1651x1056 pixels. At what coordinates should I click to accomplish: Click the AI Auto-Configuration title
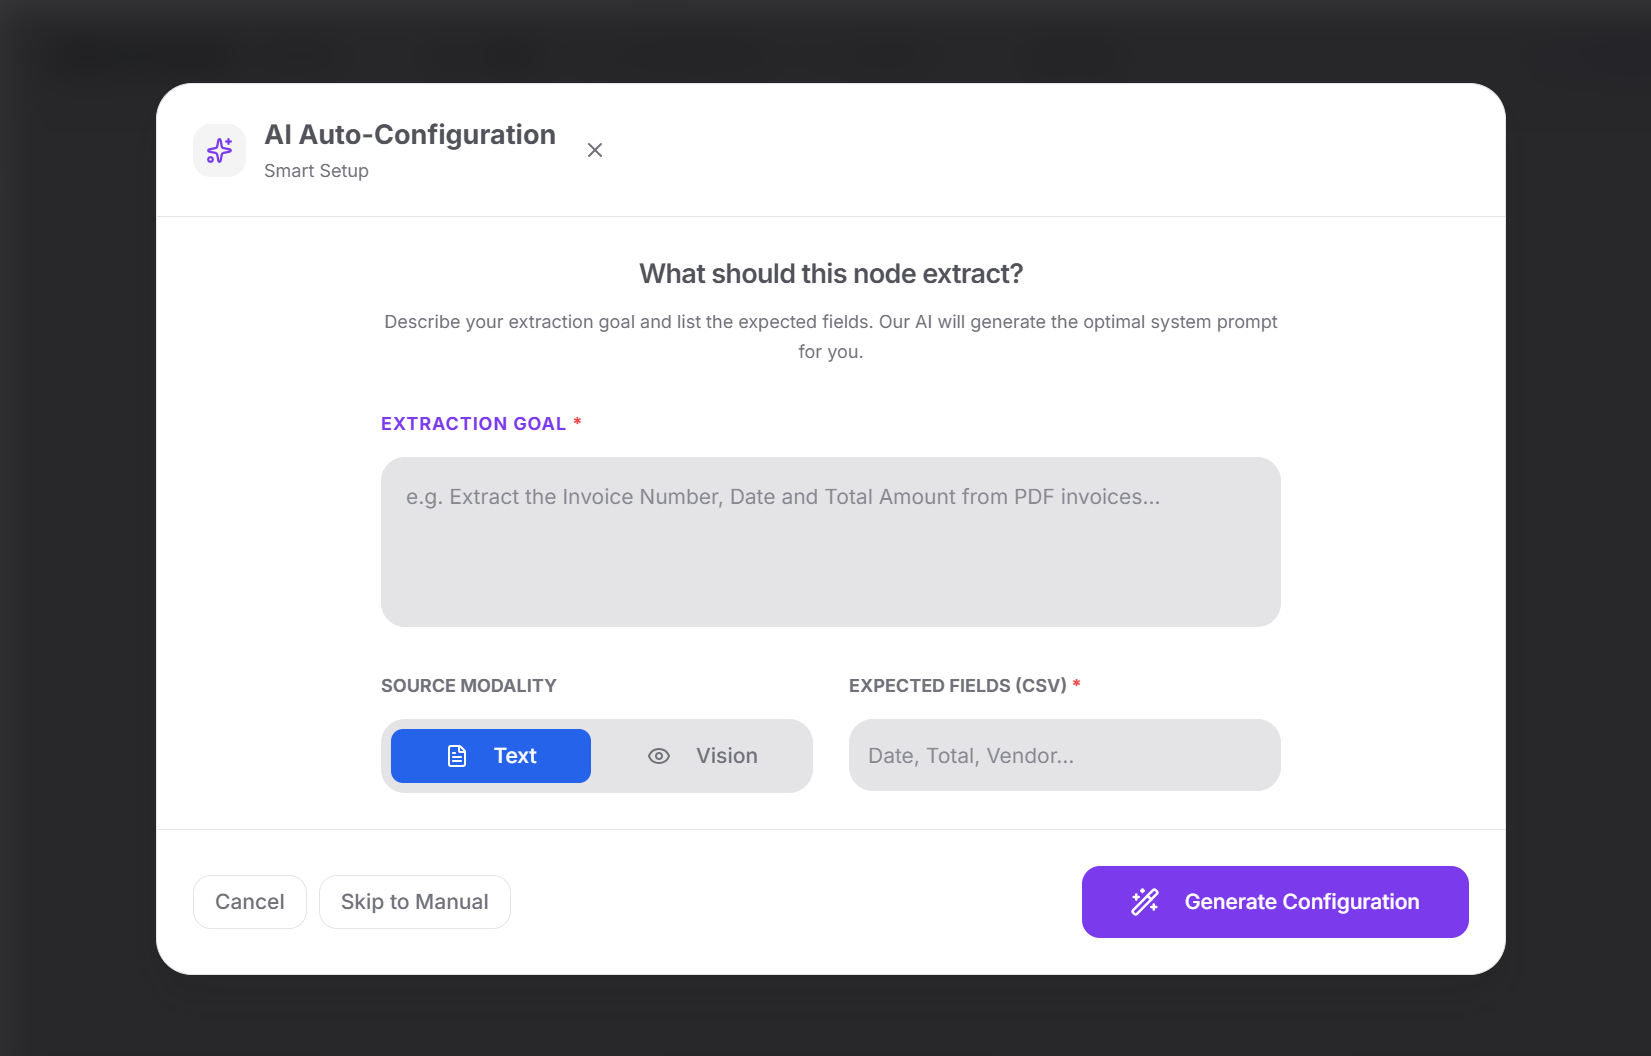pyautogui.click(x=410, y=135)
